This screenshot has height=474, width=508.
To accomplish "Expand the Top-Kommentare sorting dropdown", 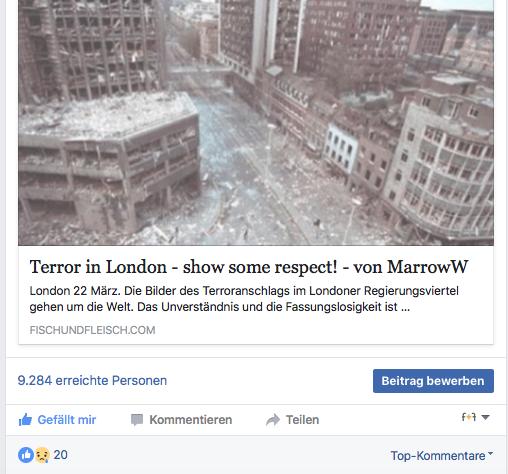I will (442, 455).
